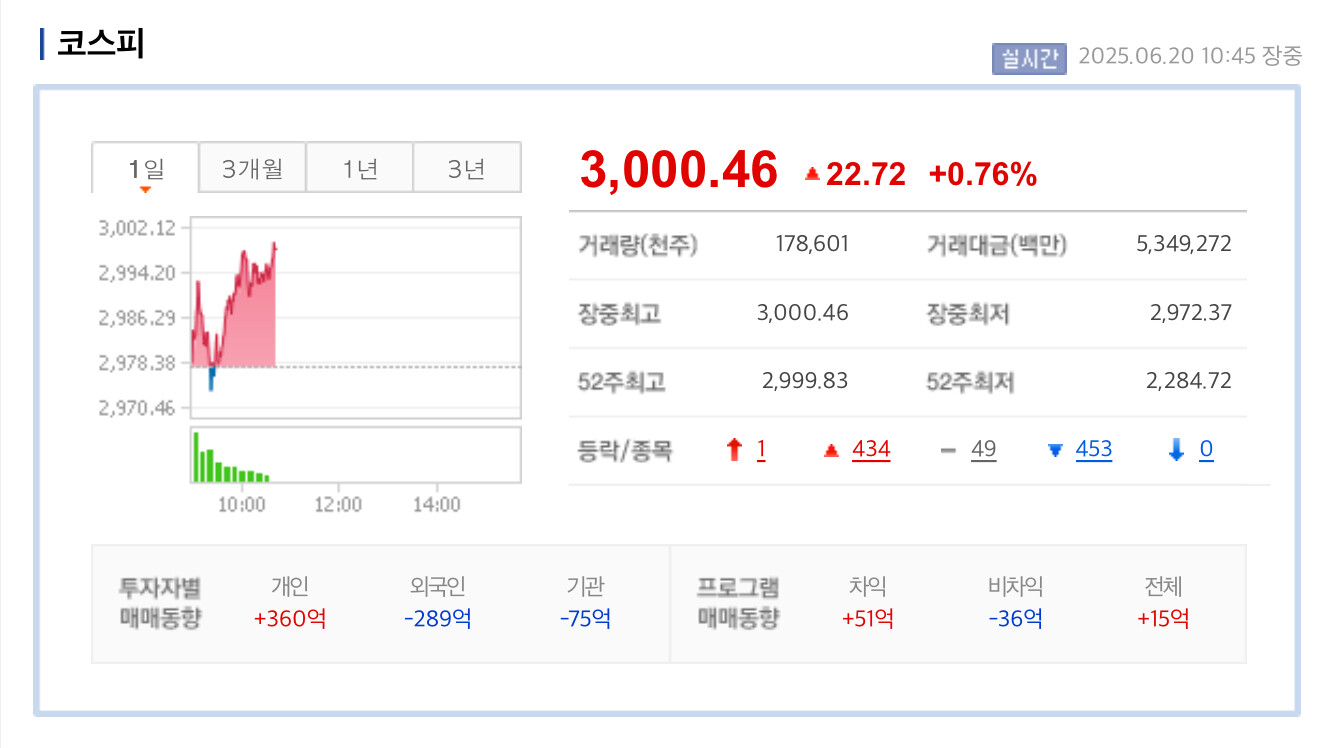Open the 49 unchanged stocks link
This screenshot has height=748, width=1330.
tap(984, 450)
